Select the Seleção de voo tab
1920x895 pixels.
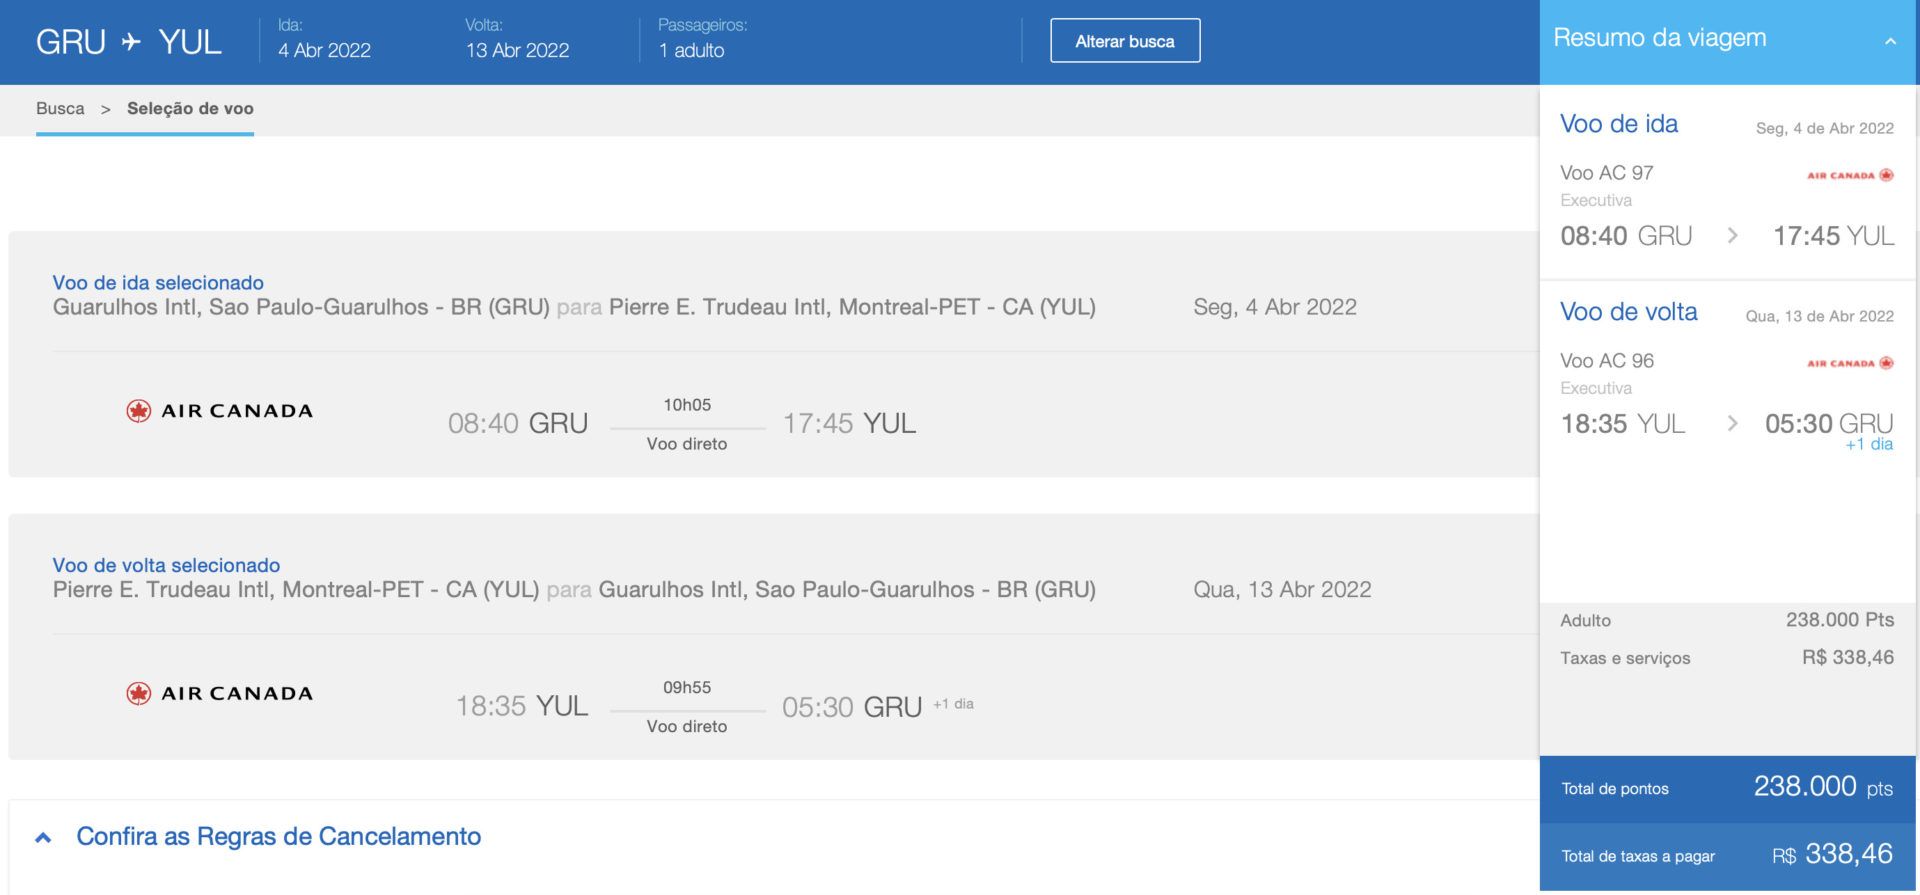click(190, 109)
